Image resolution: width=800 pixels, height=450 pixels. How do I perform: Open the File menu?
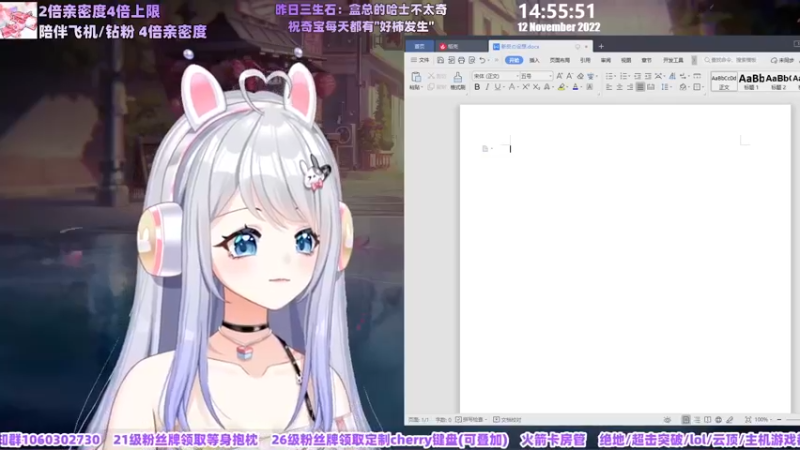point(420,60)
